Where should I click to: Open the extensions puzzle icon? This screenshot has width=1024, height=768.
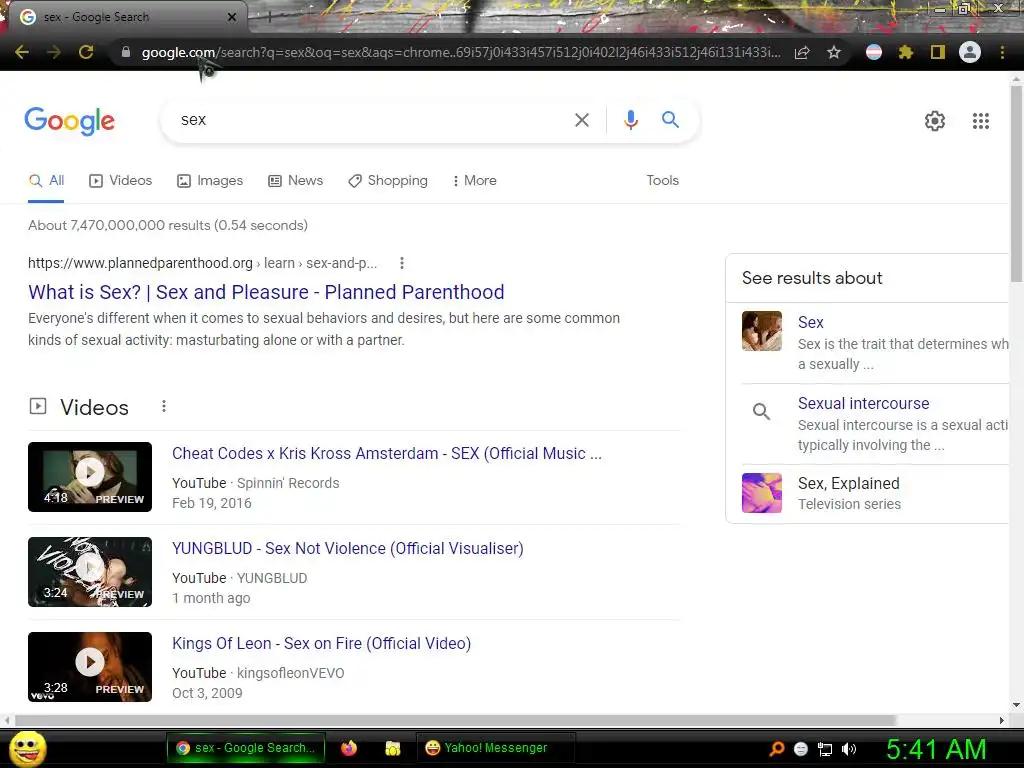click(x=905, y=52)
